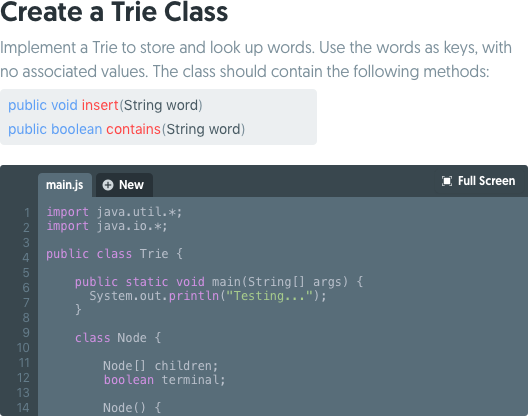This screenshot has height=416, width=528.
Task: Click the plus icon on New tab
Action: click(x=108, y=185)
